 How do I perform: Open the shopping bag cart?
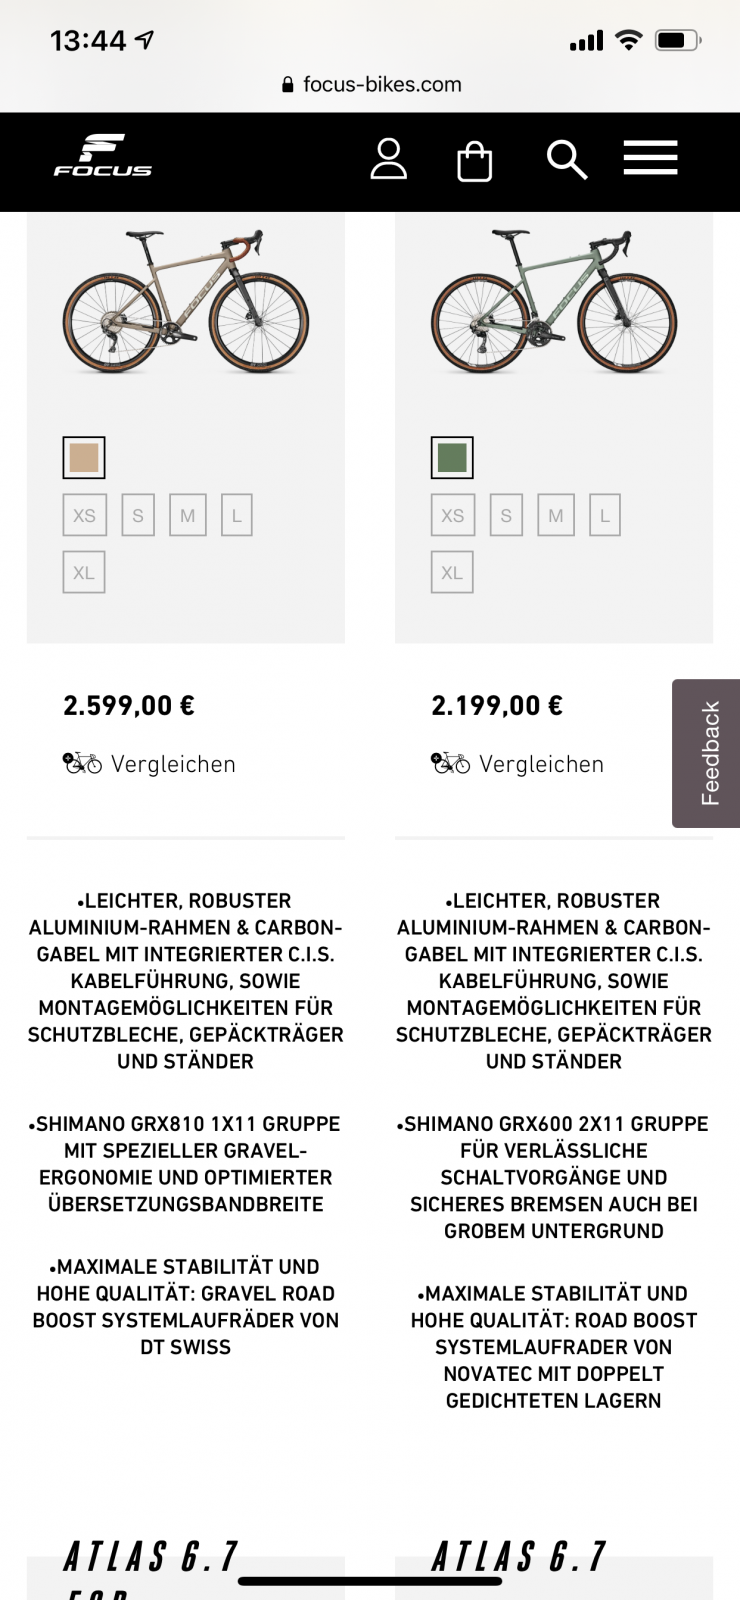coord(474,161)
